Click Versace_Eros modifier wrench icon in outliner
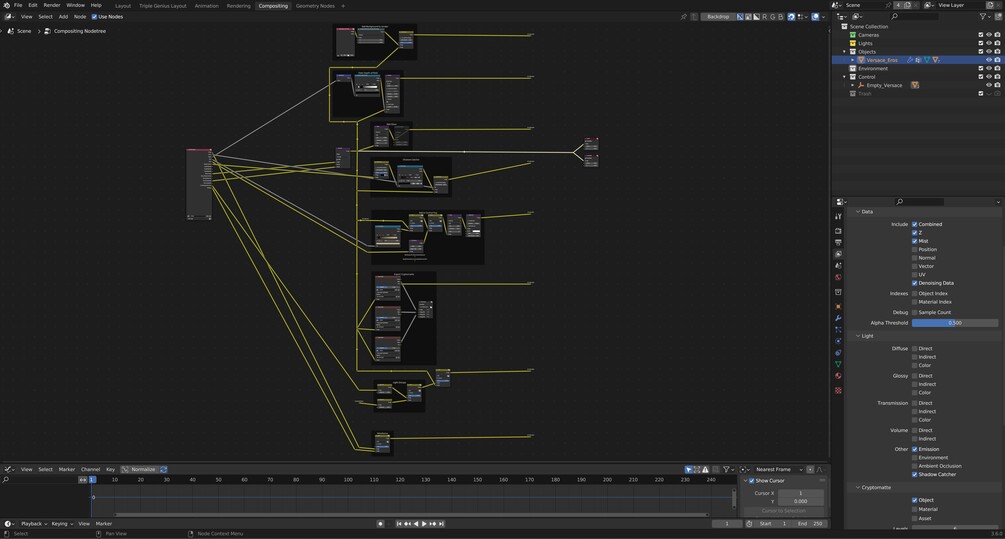 tap(909, 60)
